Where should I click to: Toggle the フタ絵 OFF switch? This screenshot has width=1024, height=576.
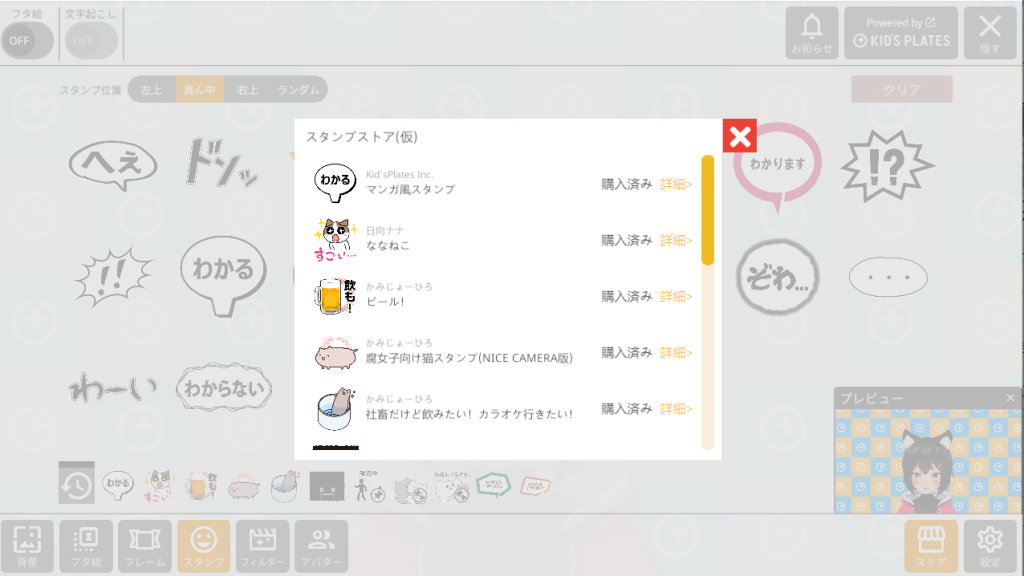coord(27,40)
